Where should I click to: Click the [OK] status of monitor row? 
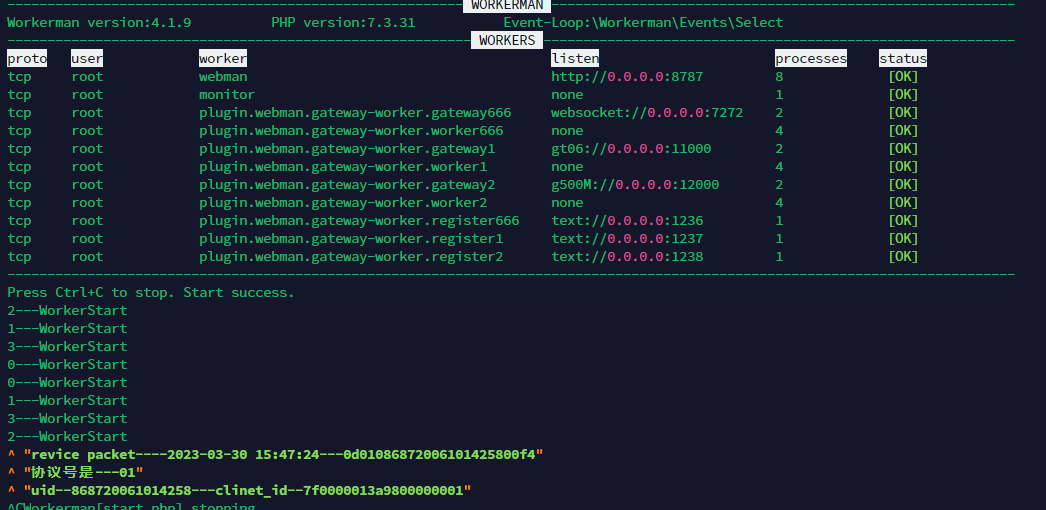903,95
